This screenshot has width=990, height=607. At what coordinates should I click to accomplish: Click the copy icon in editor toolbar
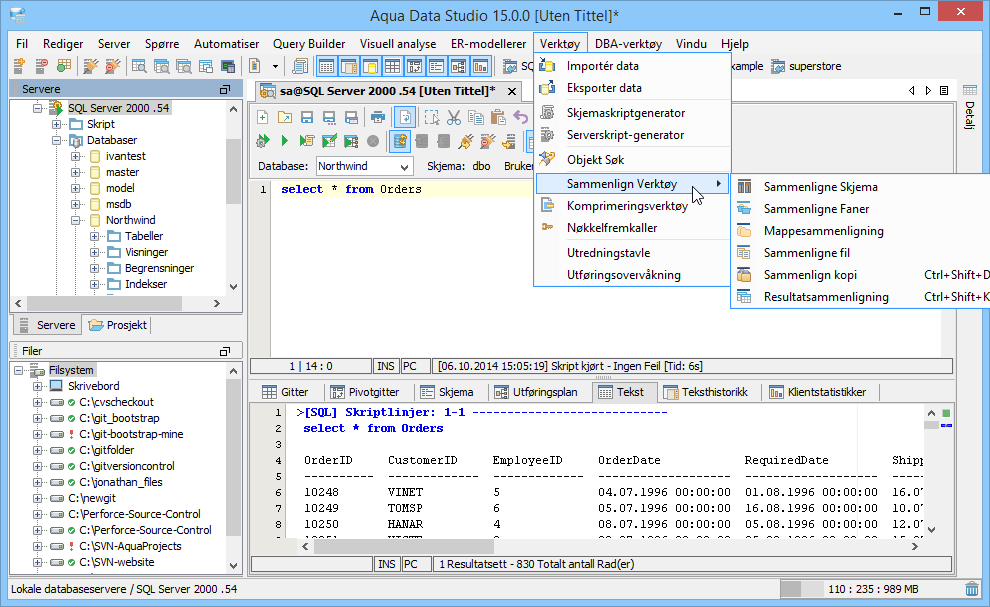476,117
